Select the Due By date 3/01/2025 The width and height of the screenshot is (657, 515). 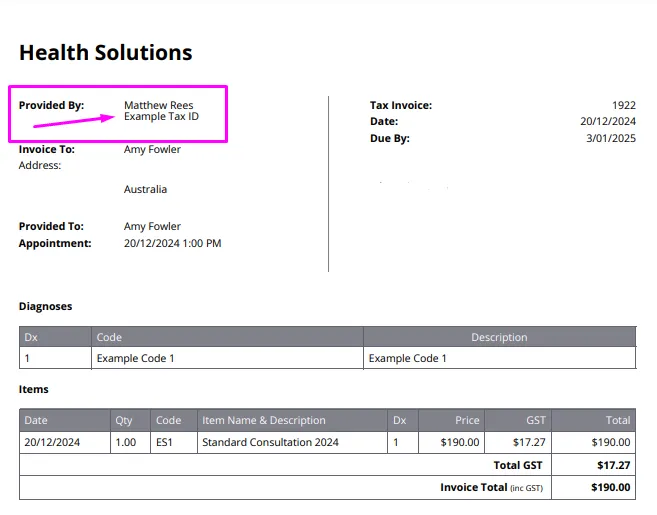(x=611, y=138)
